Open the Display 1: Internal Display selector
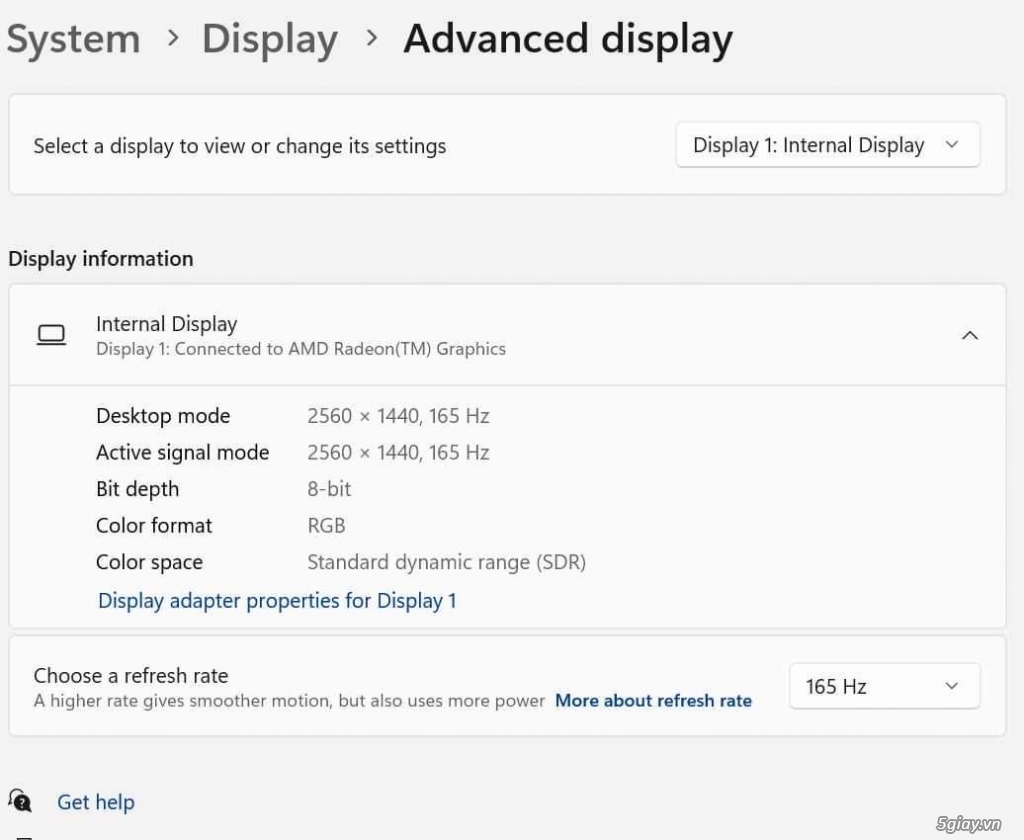 [827, 145]
